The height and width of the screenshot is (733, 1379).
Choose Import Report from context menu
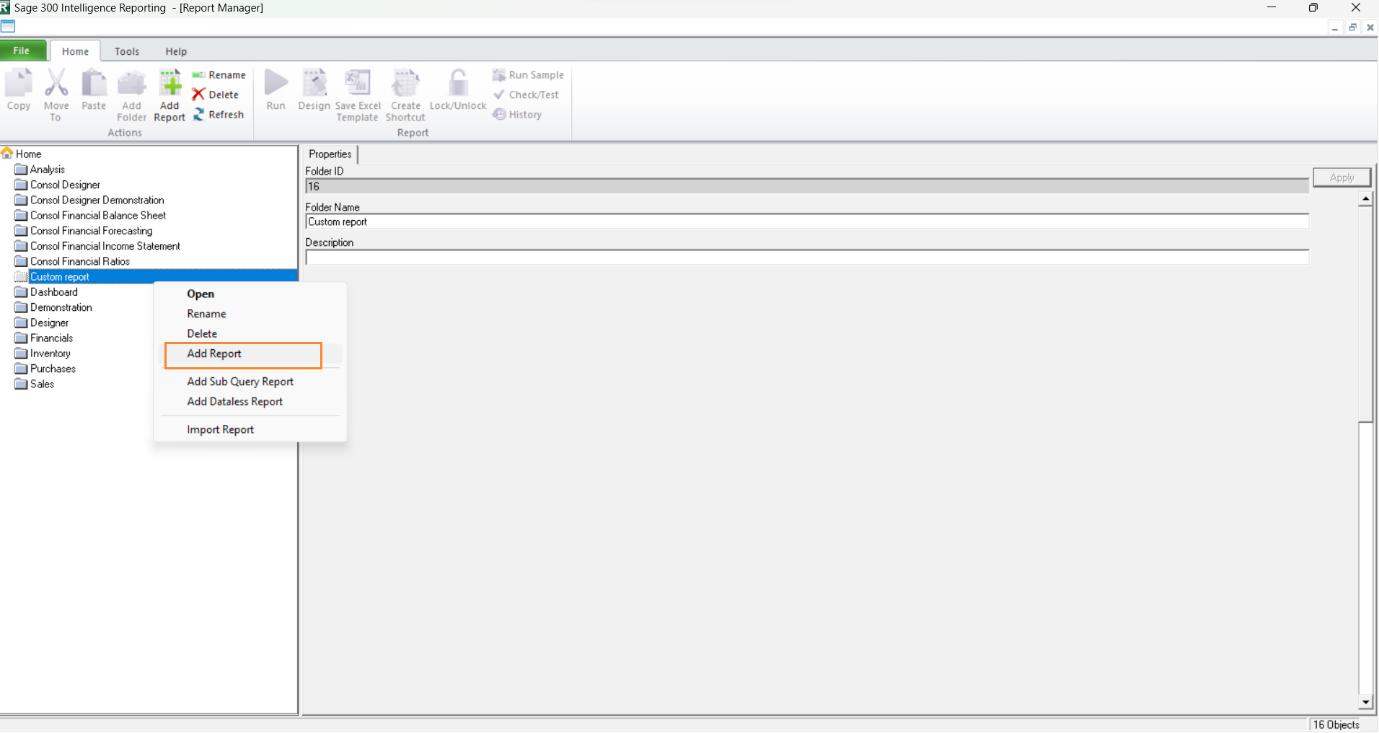coord(220,430)
